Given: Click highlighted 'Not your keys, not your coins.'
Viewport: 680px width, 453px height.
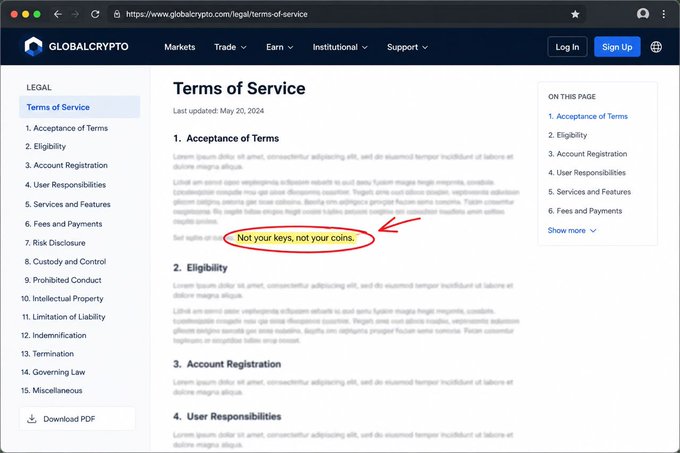Looking at the screenshot, I should [296, 238].
